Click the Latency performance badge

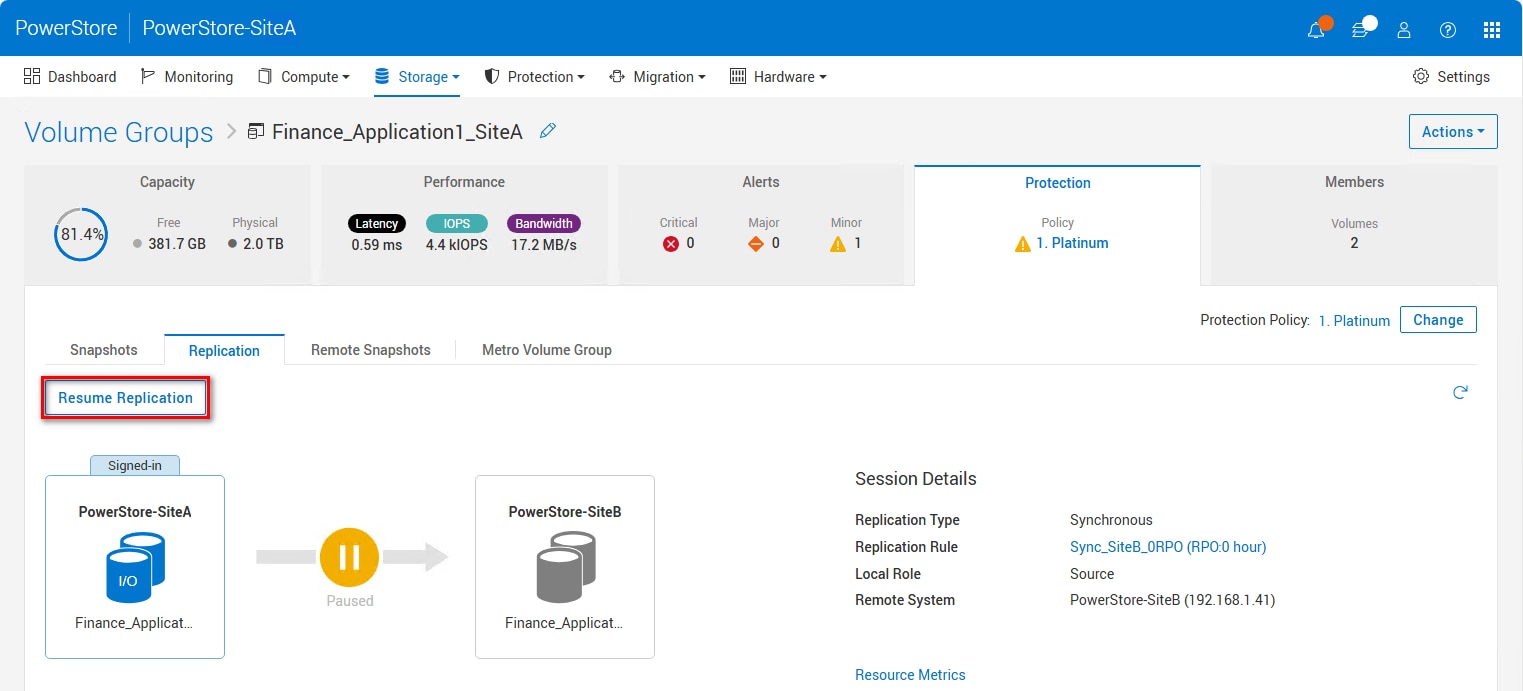click(377, 224)
